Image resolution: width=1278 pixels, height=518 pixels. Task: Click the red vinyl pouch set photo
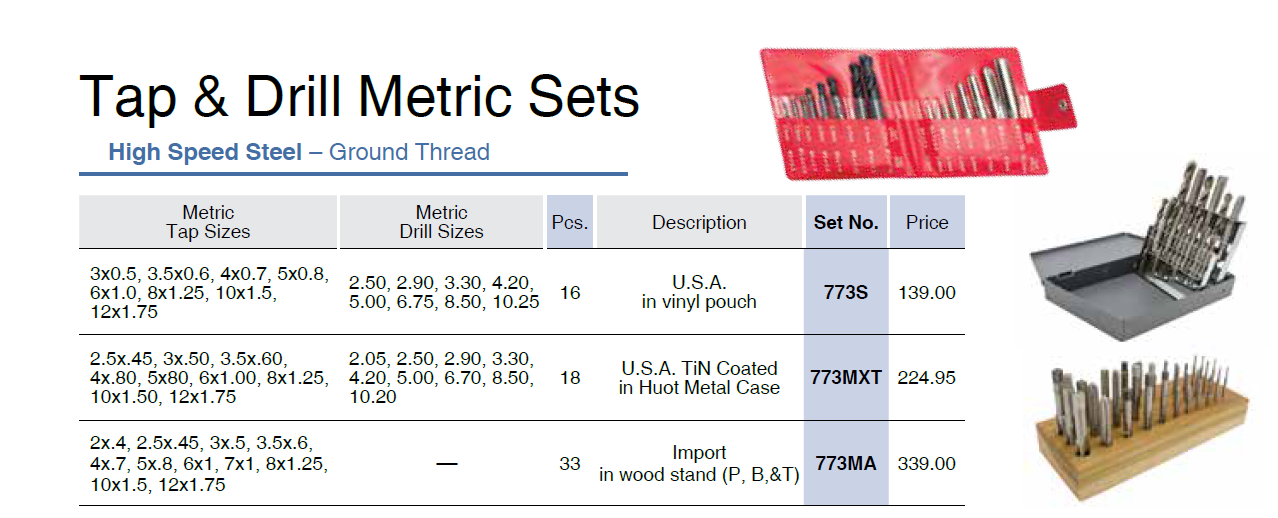click(x=918, y=112)
